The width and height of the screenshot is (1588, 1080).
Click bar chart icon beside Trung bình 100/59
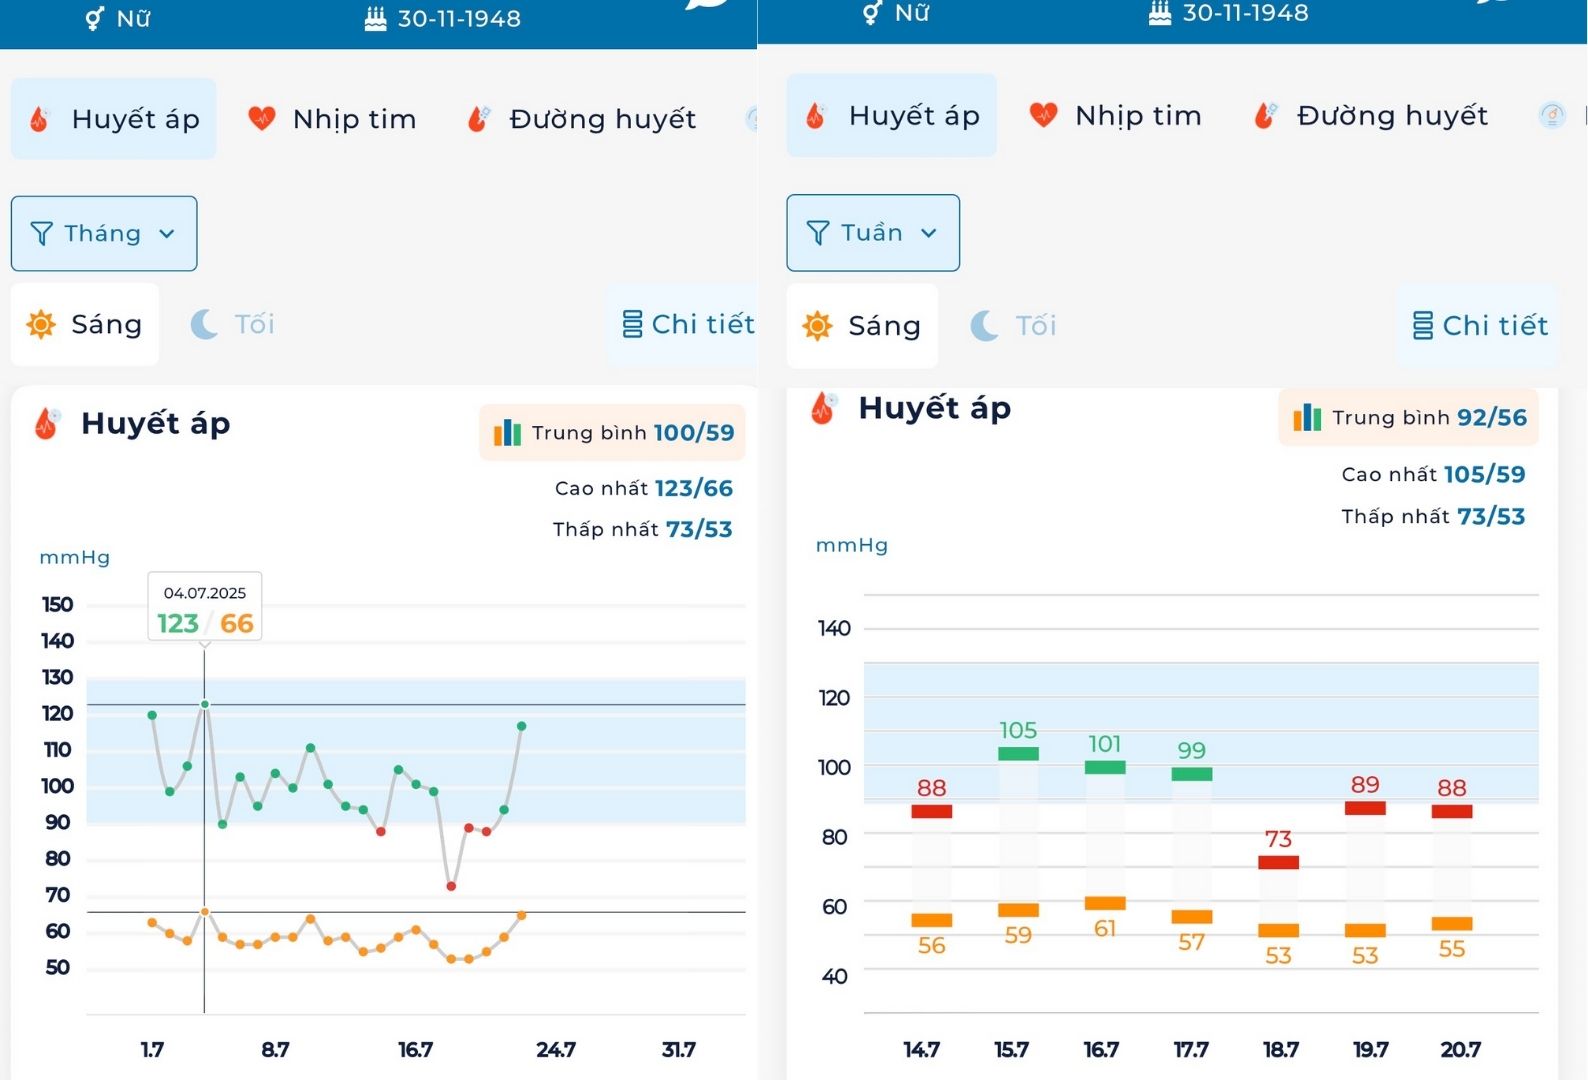pyautogui.click(x=507, y=433)
